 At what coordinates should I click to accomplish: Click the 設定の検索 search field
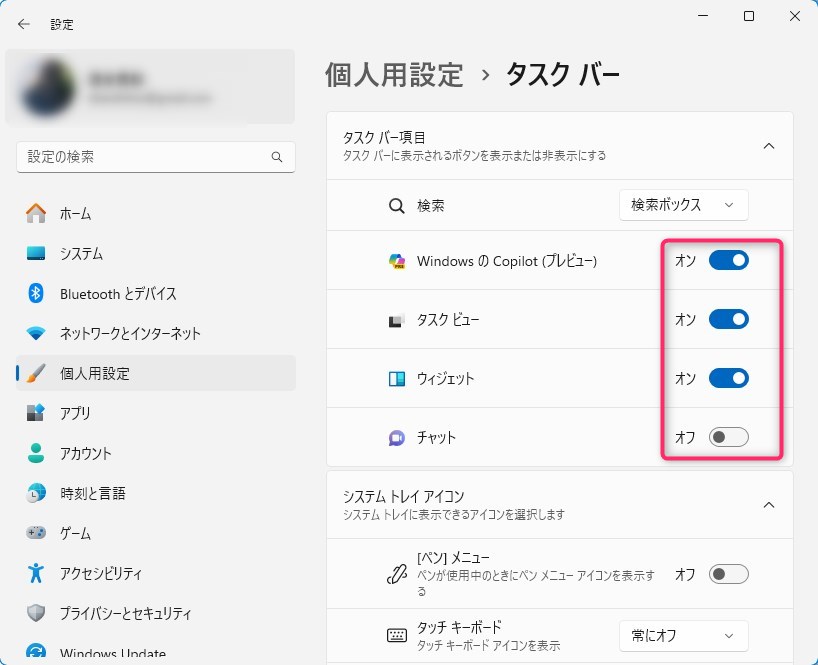pyautogui.click(x=143, y=157)
